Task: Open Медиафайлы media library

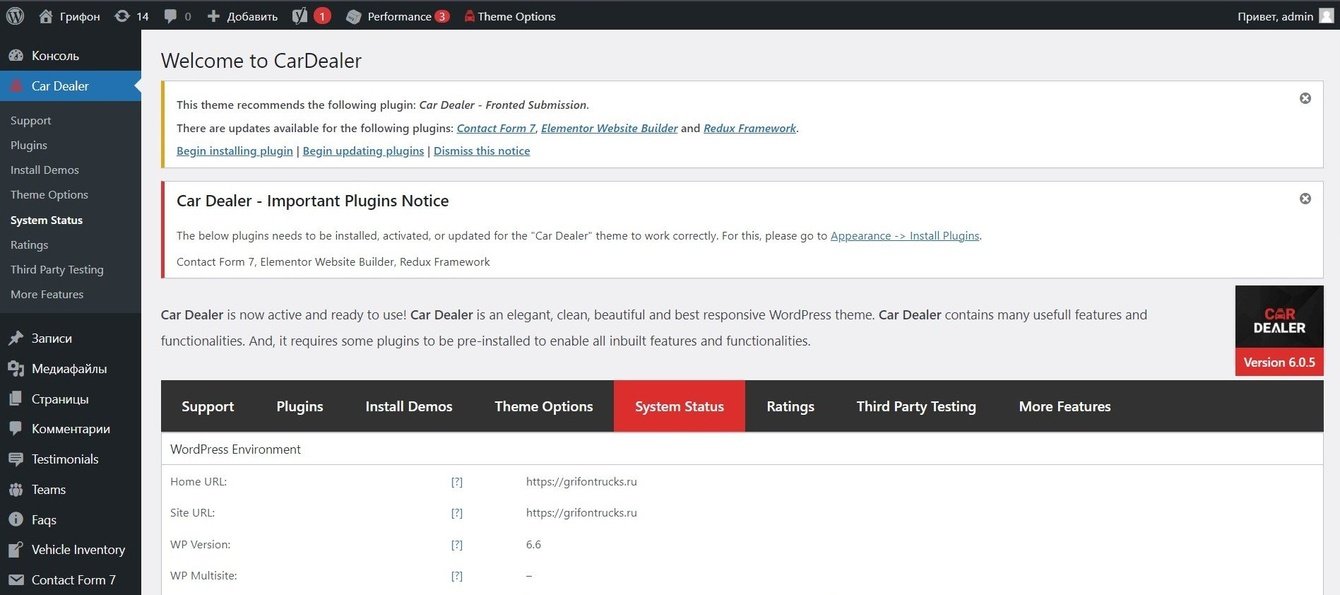Action: [x=70, y=368]
